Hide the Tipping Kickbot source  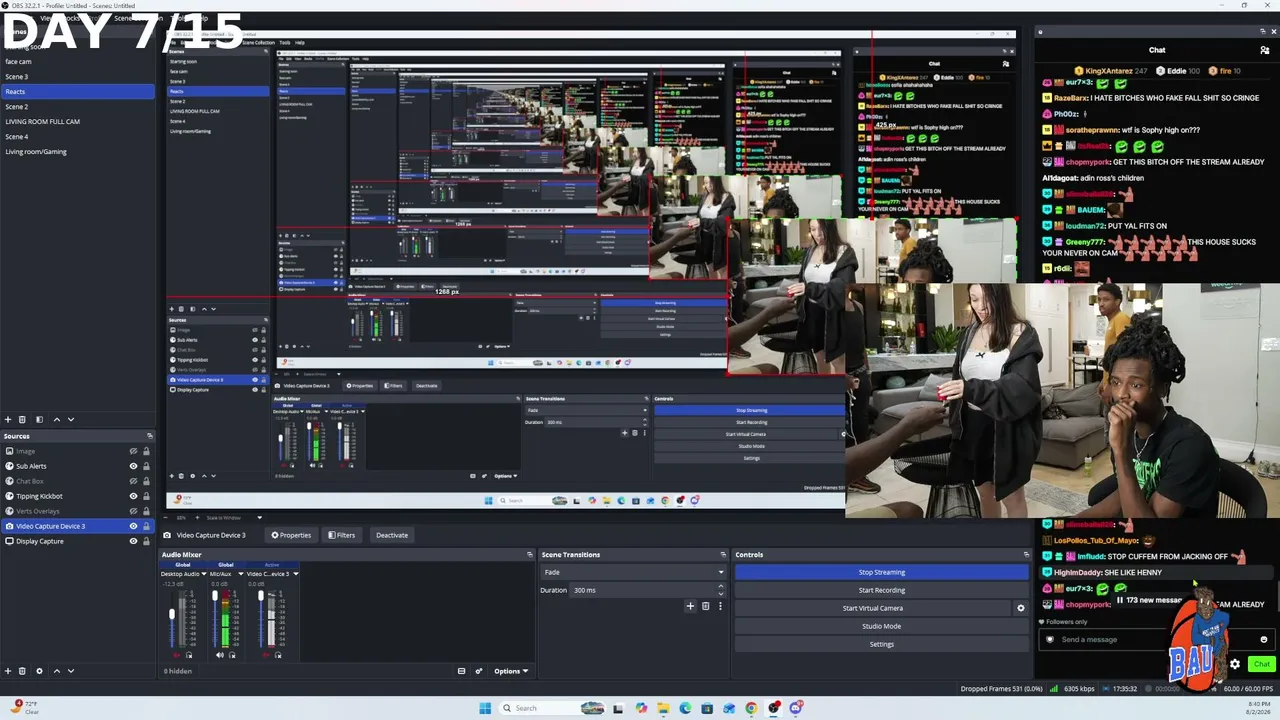tap(133, 496)
